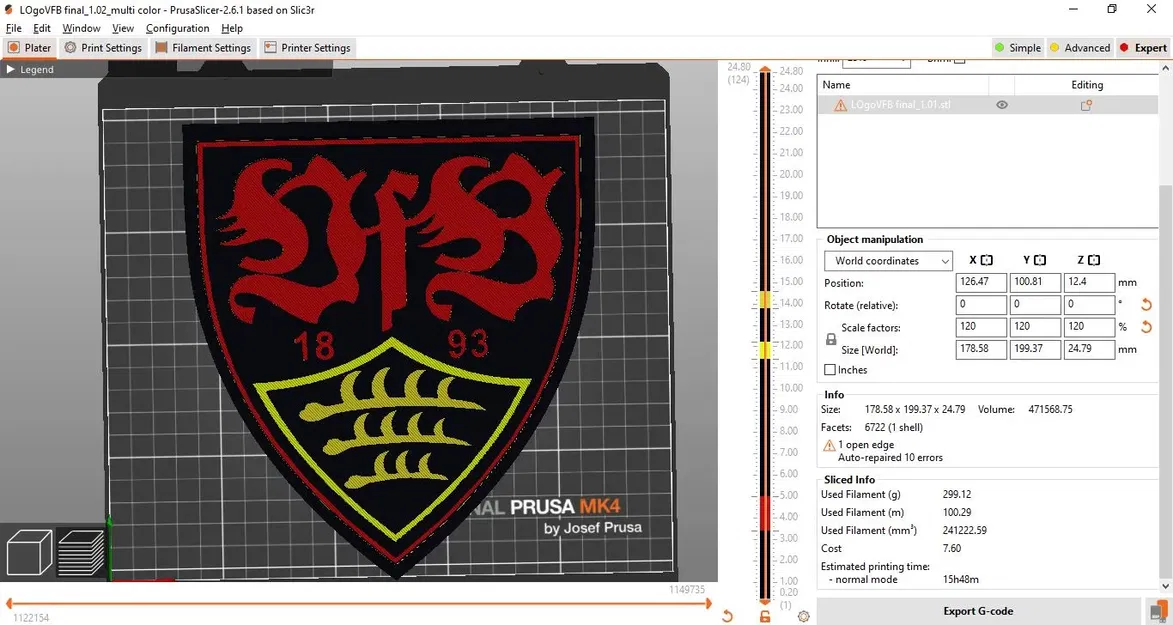Select Advanced mode
Image resolution: width=1173 pixels, height=625 pixels.
click(1079, 47)
